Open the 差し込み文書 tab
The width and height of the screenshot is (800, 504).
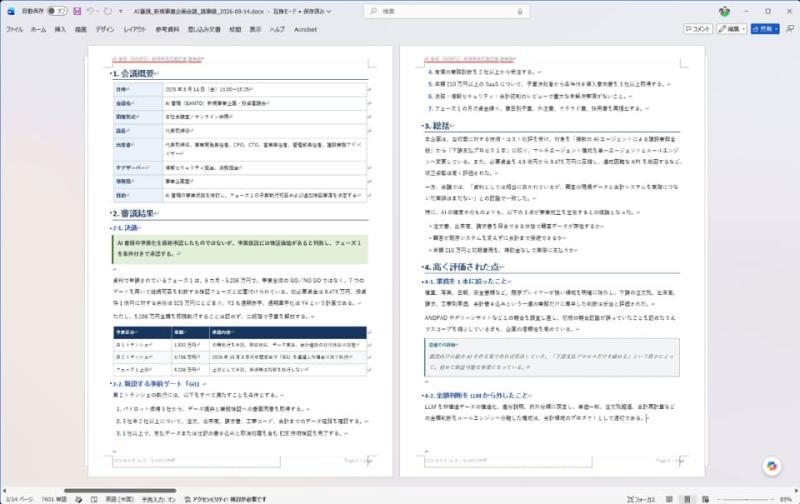[204, 30]
